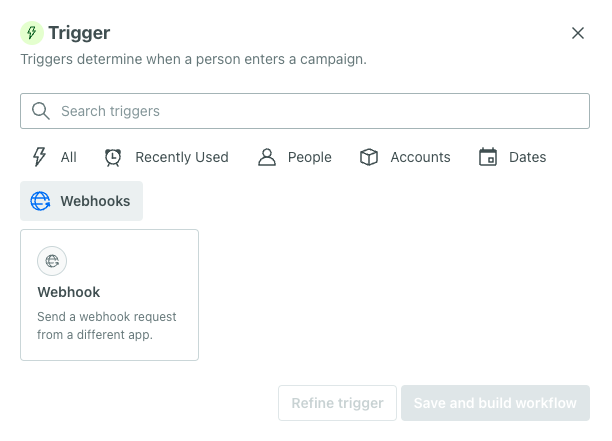Choose the Webhook trigger card title
Viewport: 612px width, 441px height.
click(69, 292)
